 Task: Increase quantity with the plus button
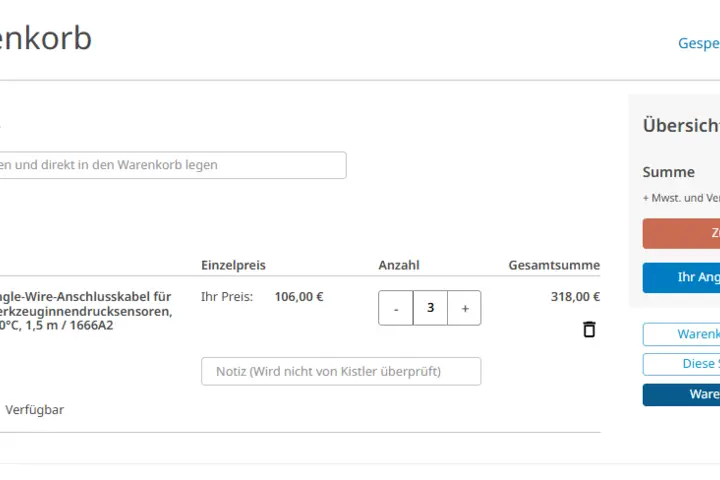[464, 308]
